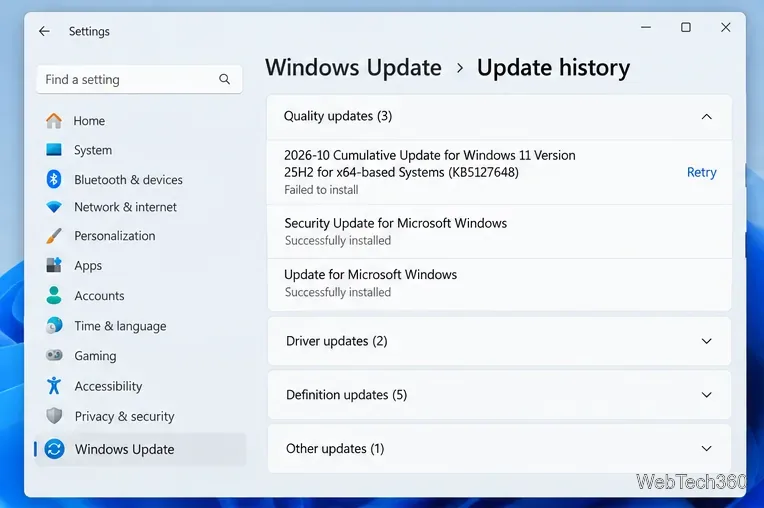Click the Apps icon in sidebar
The height and width of the screenshot is (508, 764).
click(x=54, y=265)
